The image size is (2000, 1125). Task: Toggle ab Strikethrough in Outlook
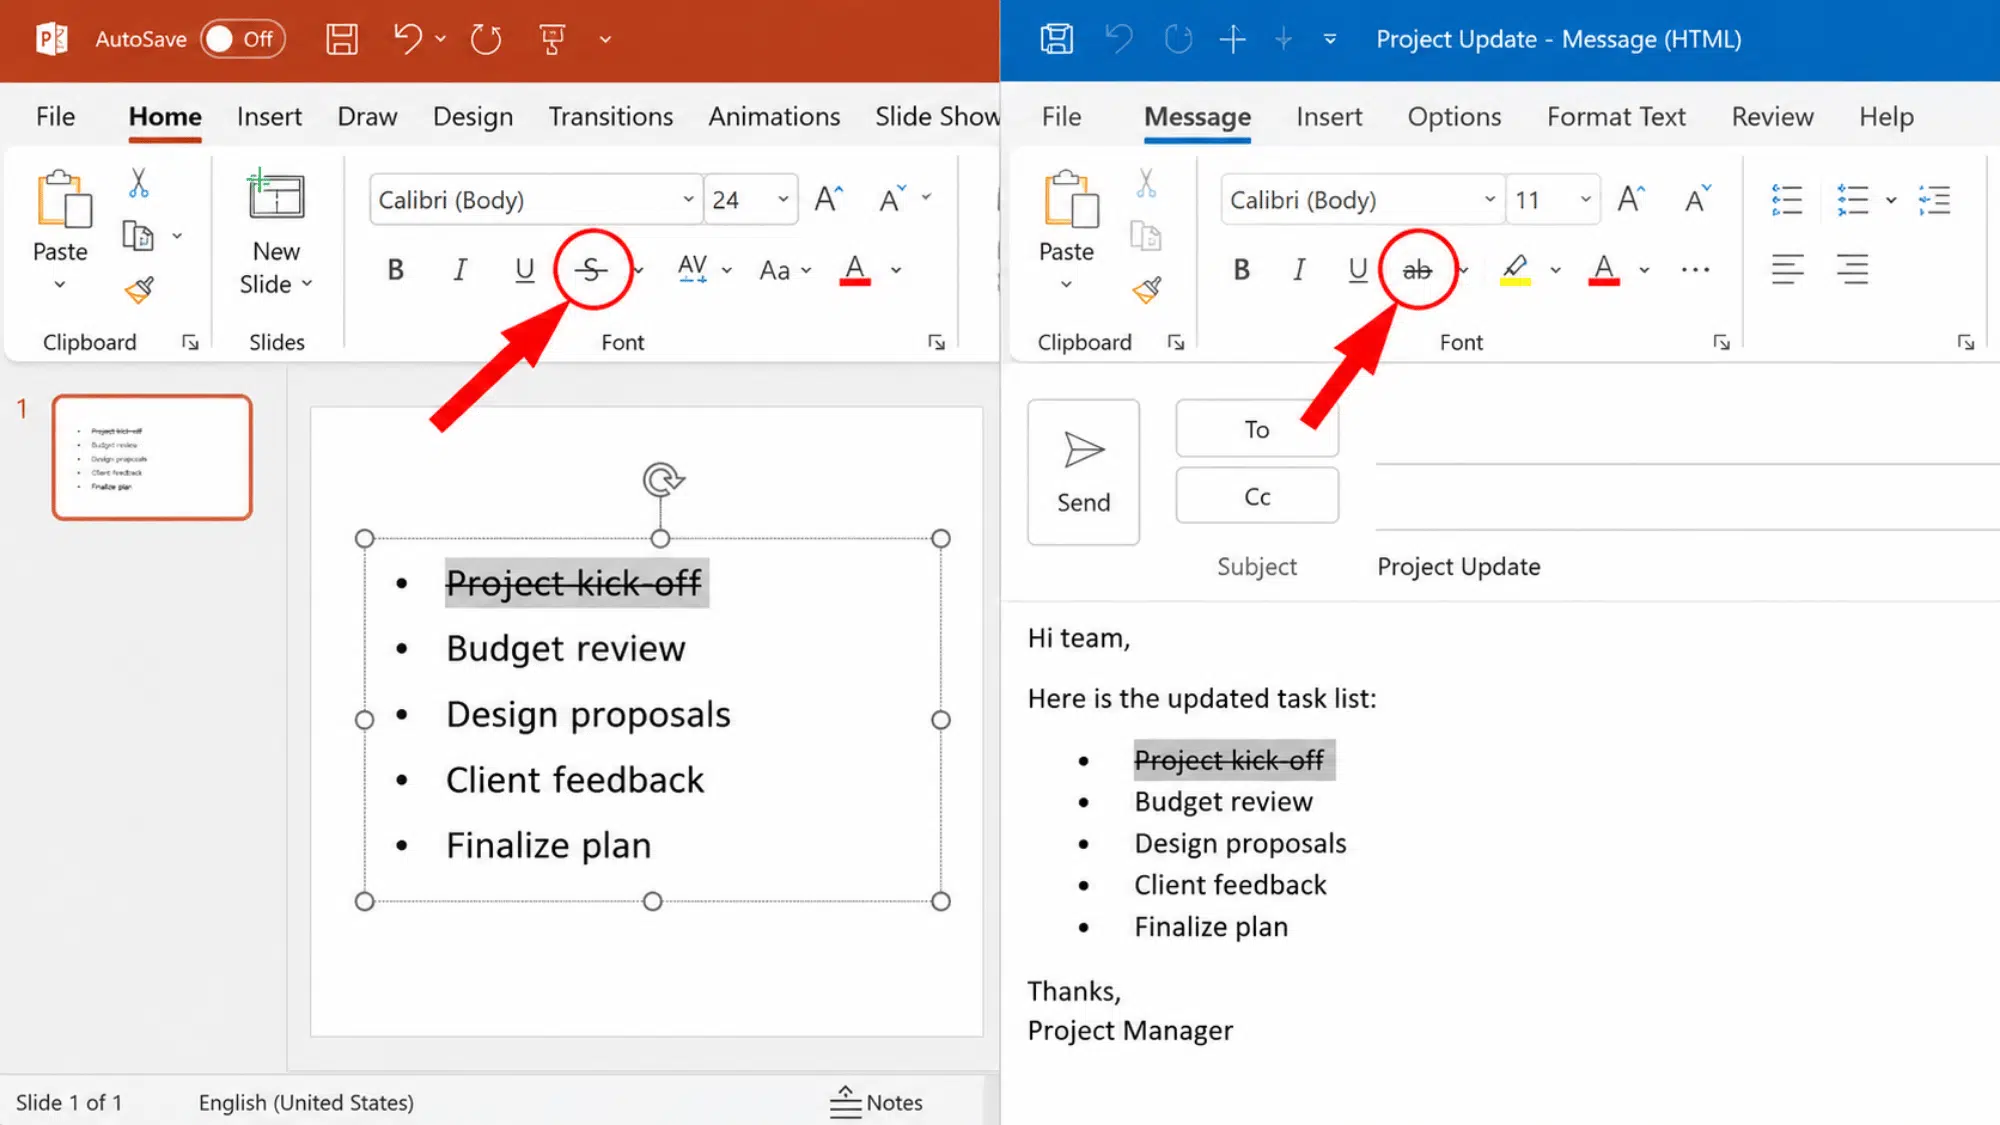1417,270
